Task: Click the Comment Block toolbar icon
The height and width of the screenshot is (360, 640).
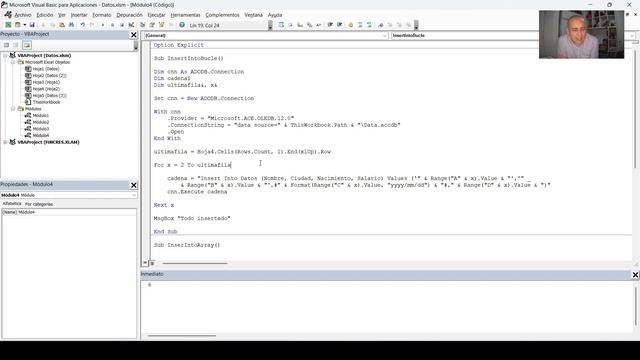Action: click(360, 25)
